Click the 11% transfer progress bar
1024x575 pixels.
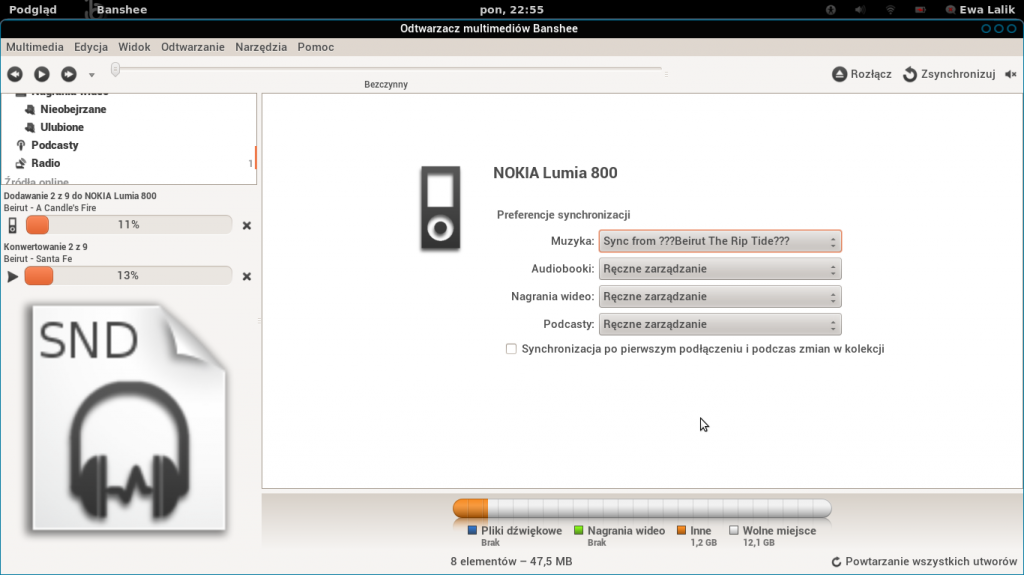[129, 225]
